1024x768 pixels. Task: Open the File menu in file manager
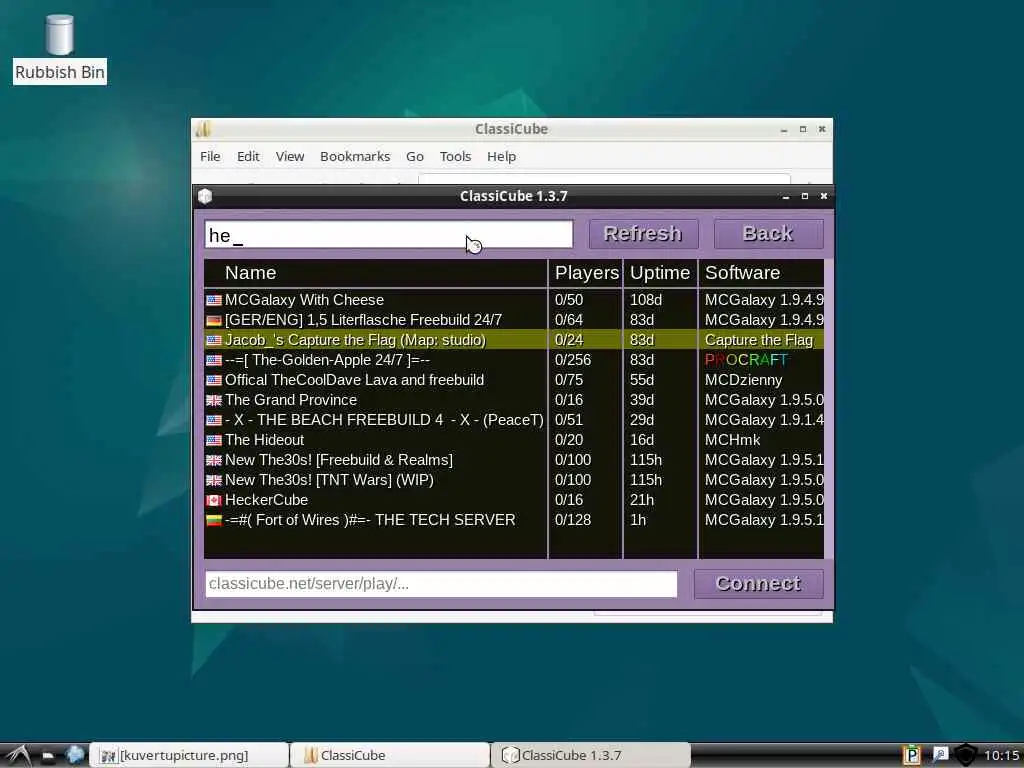coord(210,157)
